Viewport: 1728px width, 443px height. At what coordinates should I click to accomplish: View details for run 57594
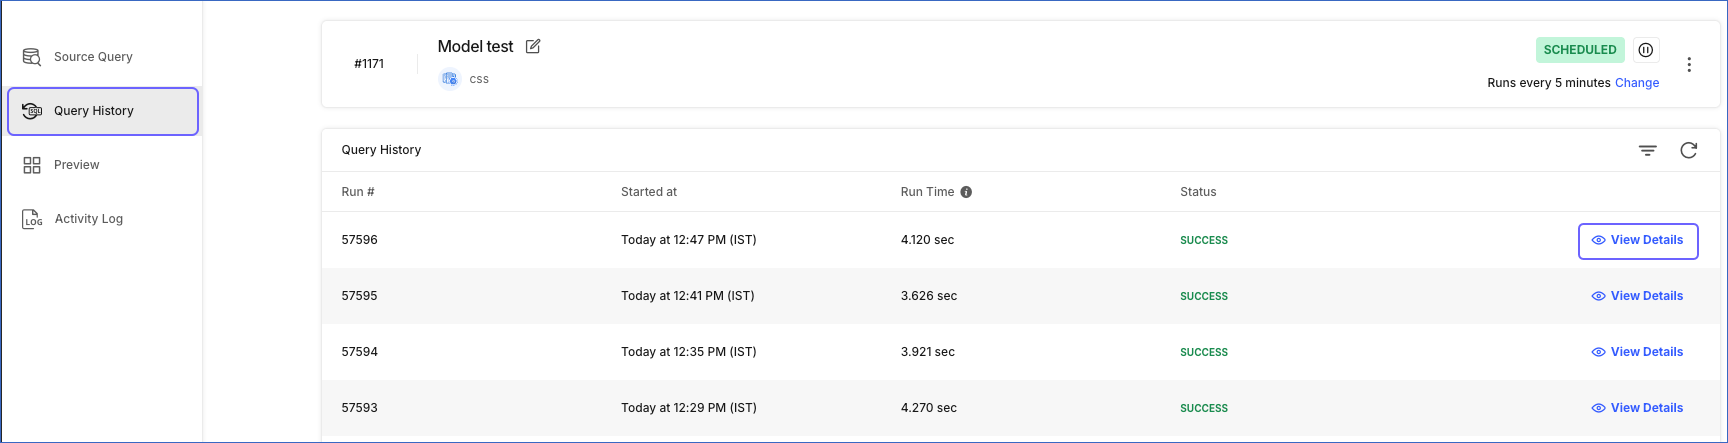coord(1638,352)
